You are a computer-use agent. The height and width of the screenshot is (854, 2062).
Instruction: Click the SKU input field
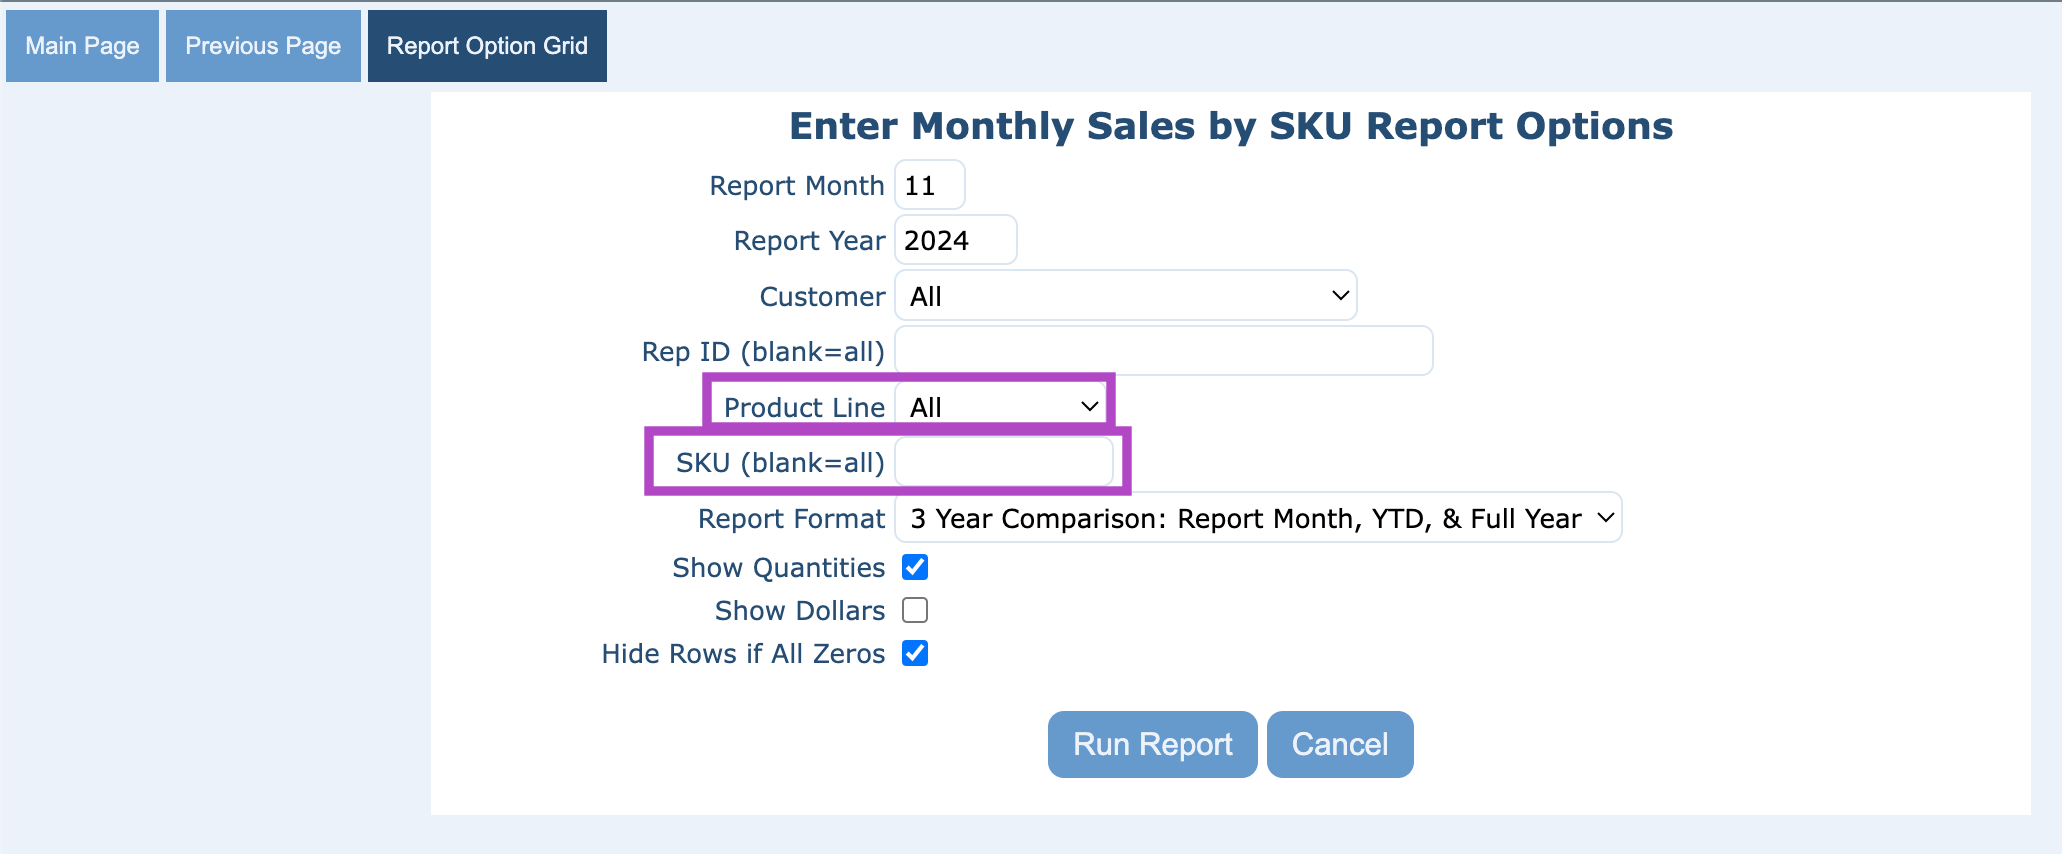[x=1003, y=462]
